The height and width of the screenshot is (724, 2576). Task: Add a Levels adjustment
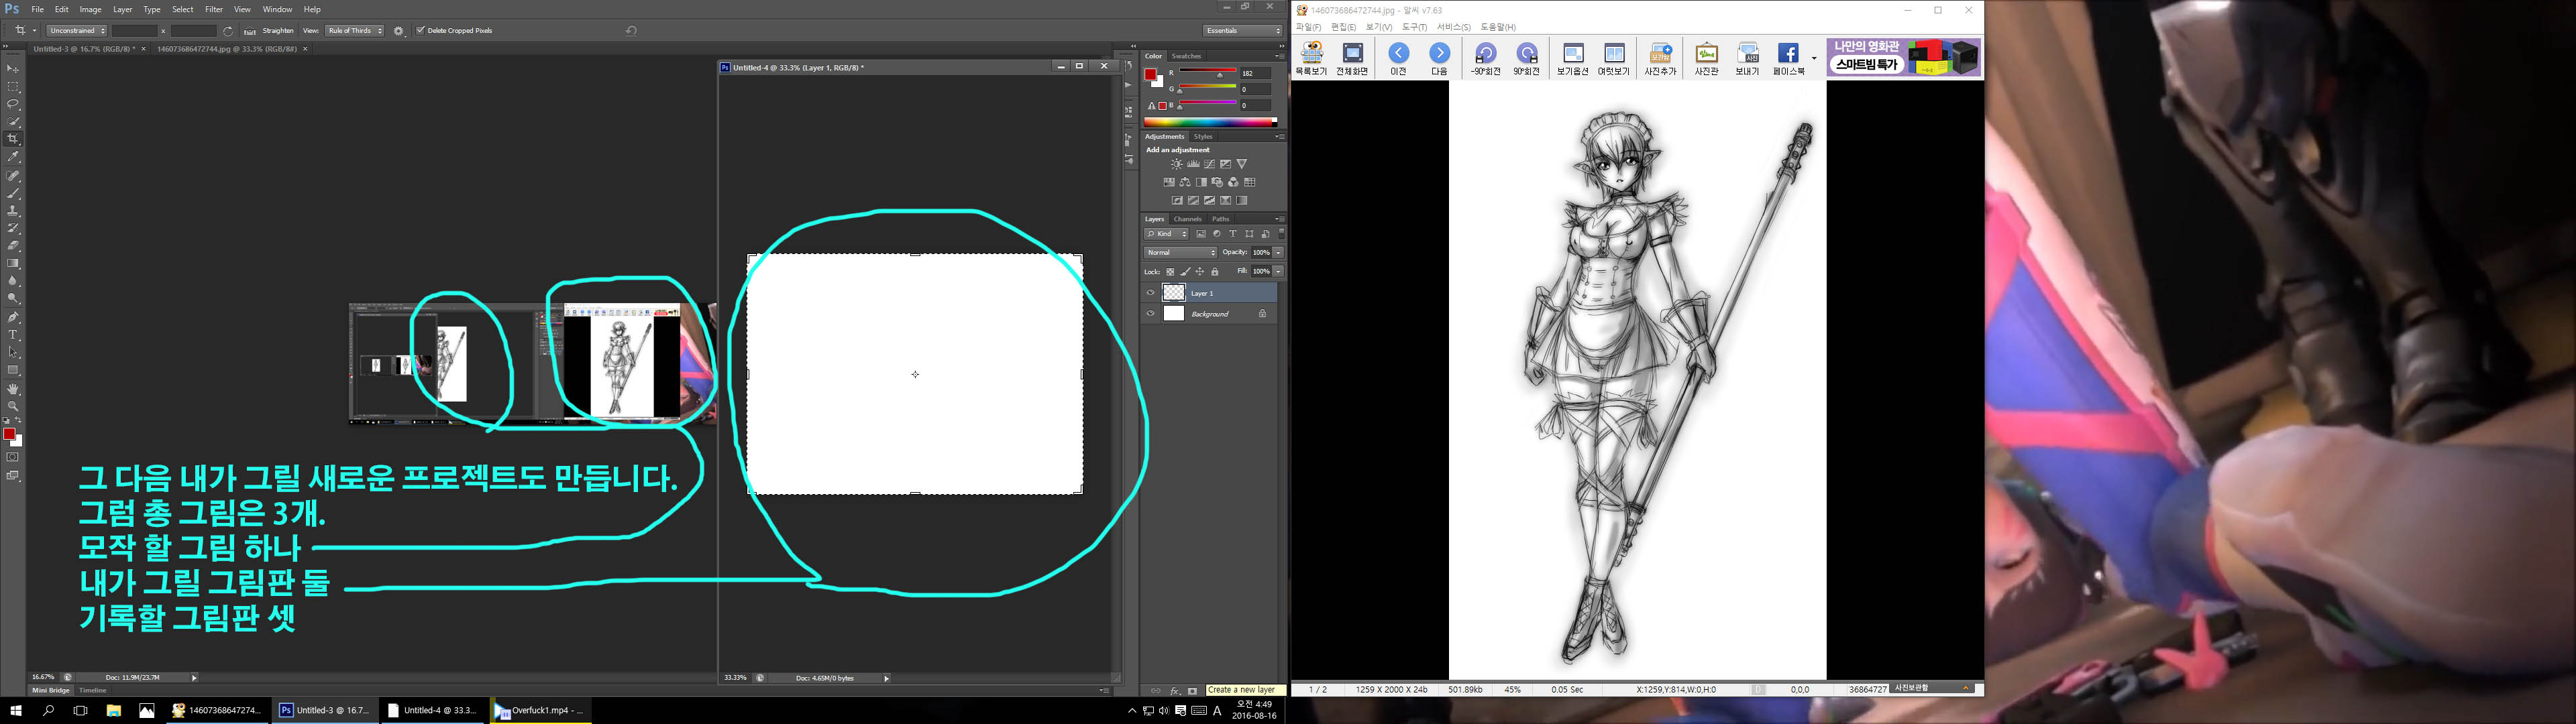(x=1193, y=164)
